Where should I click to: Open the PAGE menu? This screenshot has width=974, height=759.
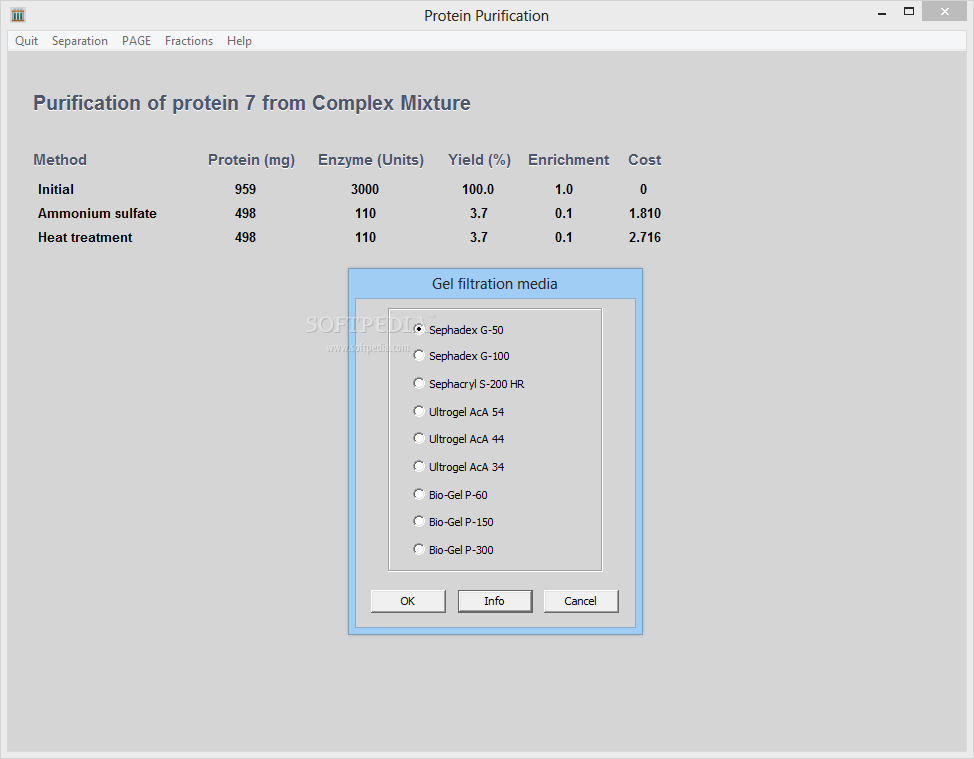pos(136,41)
